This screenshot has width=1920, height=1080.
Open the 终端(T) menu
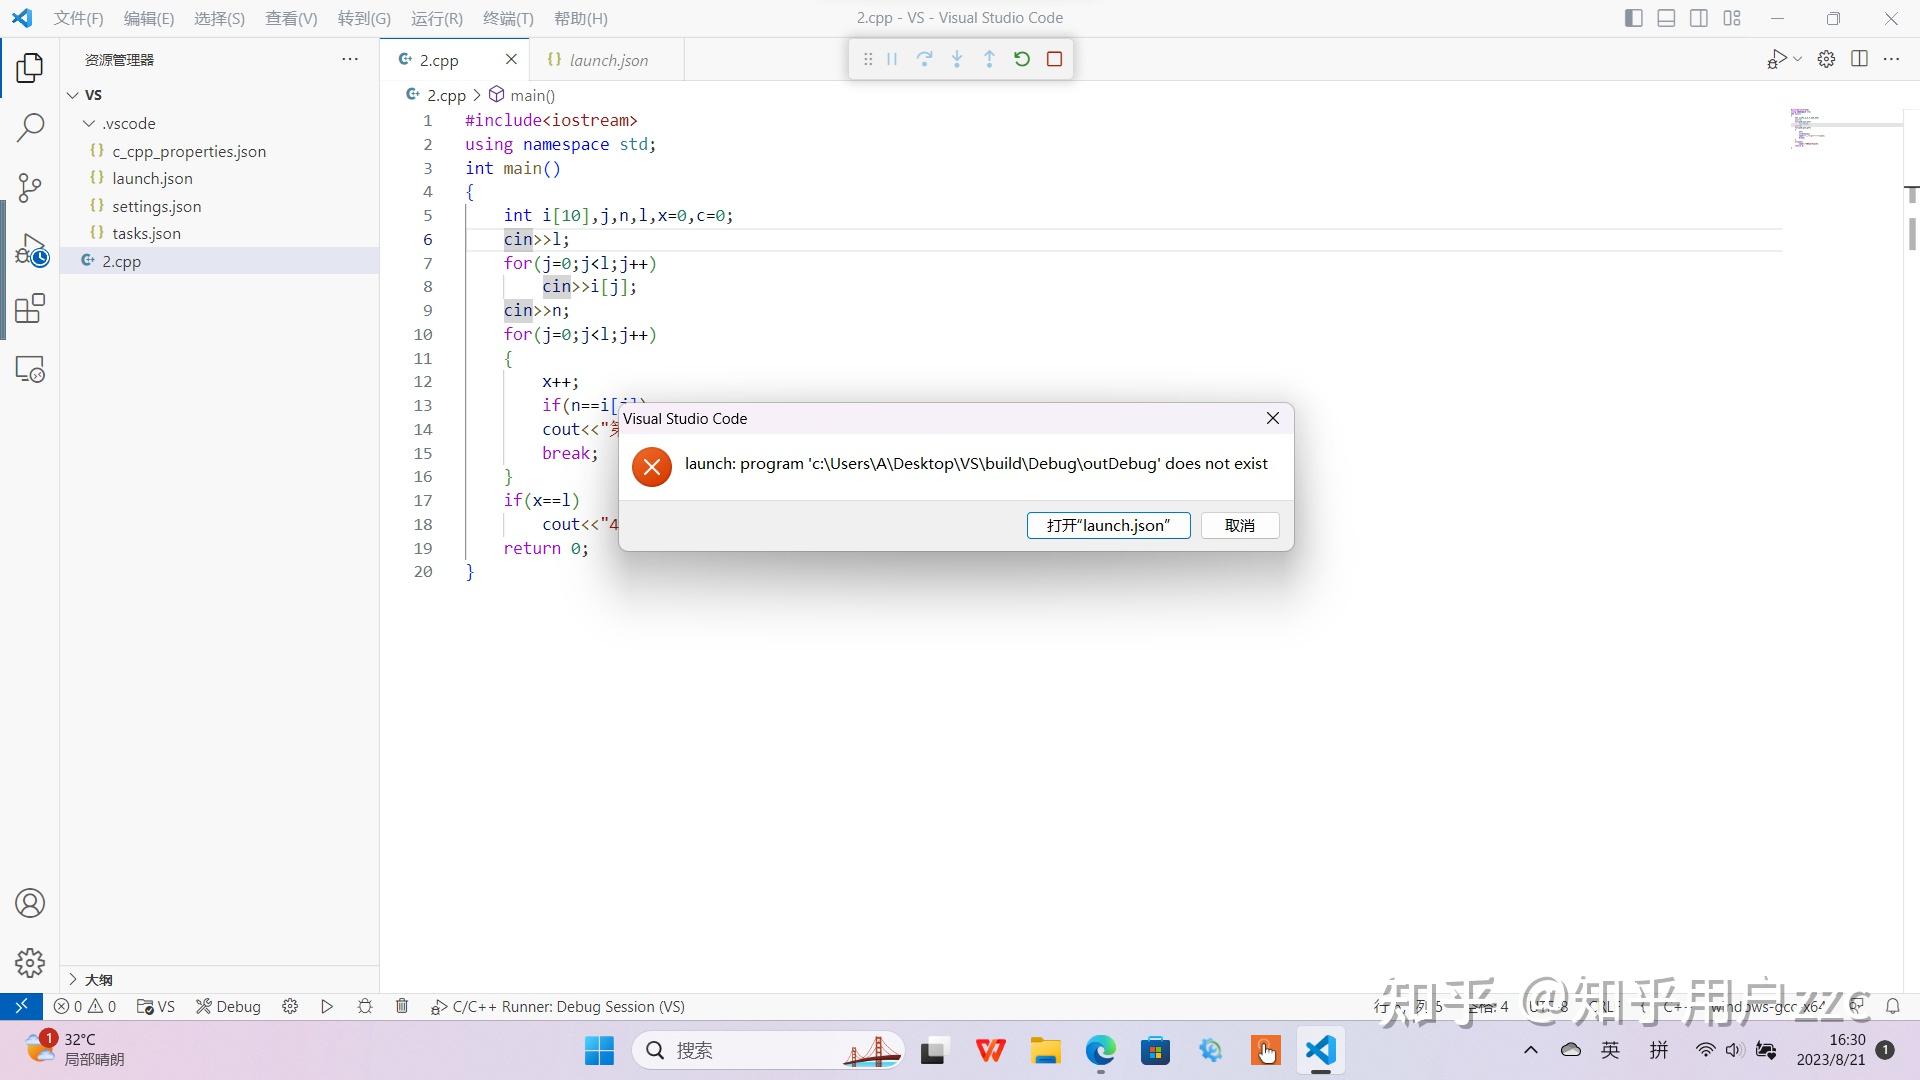point(508,18)
